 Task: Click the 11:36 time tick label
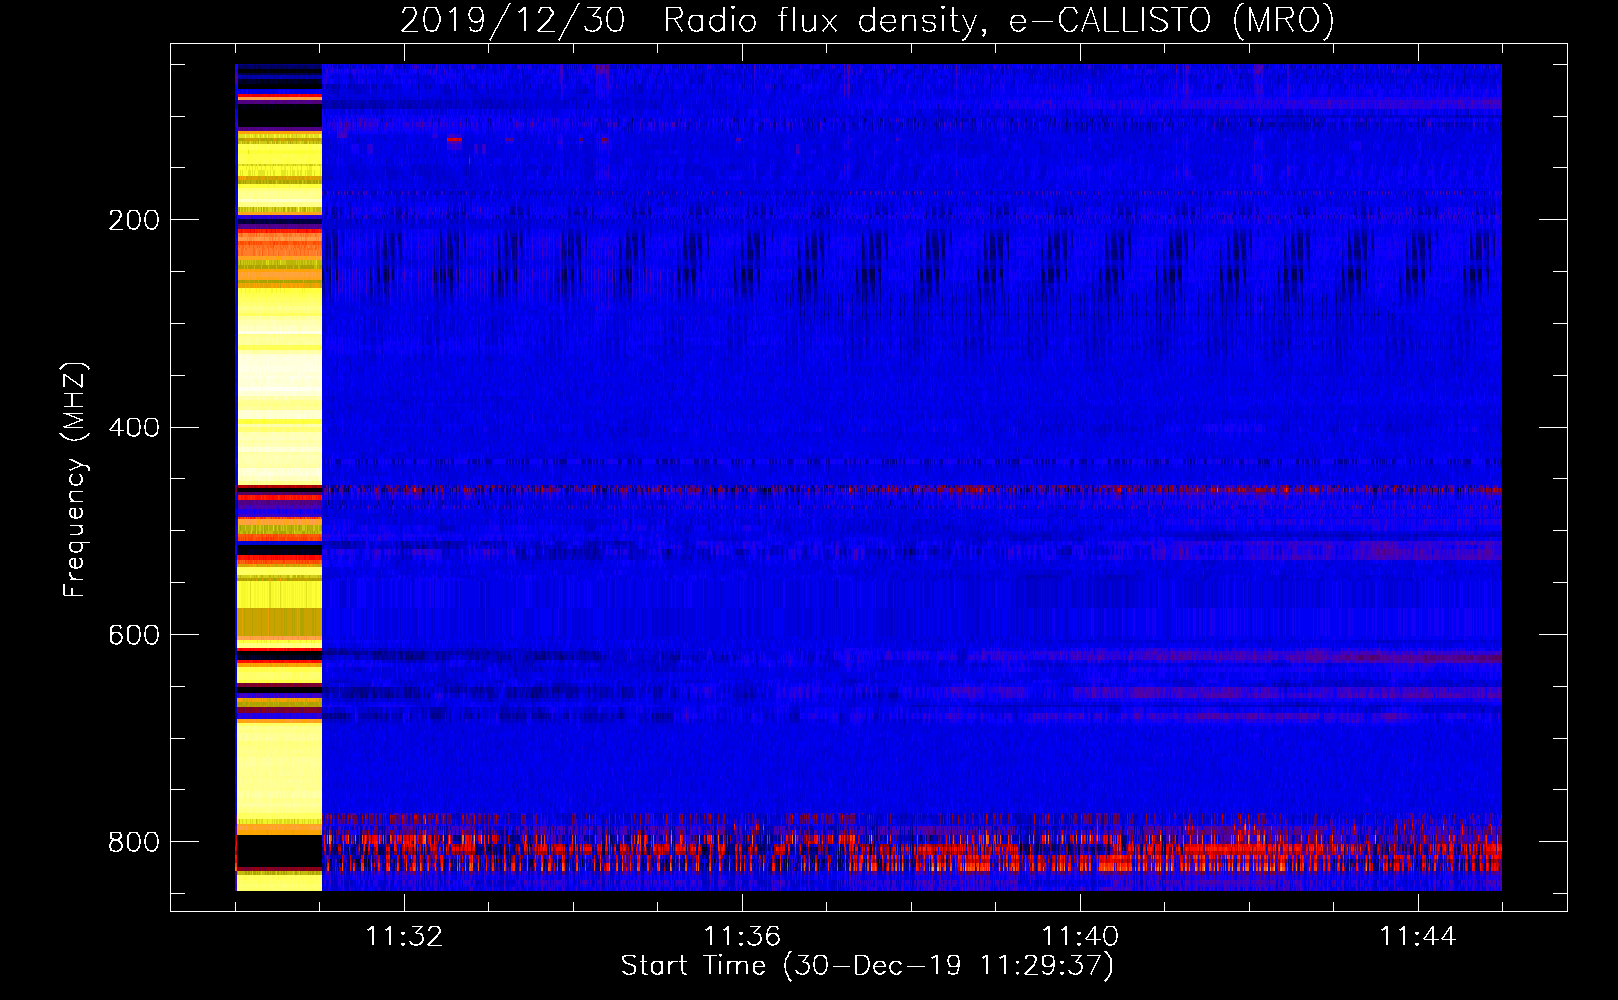[742, 937]
